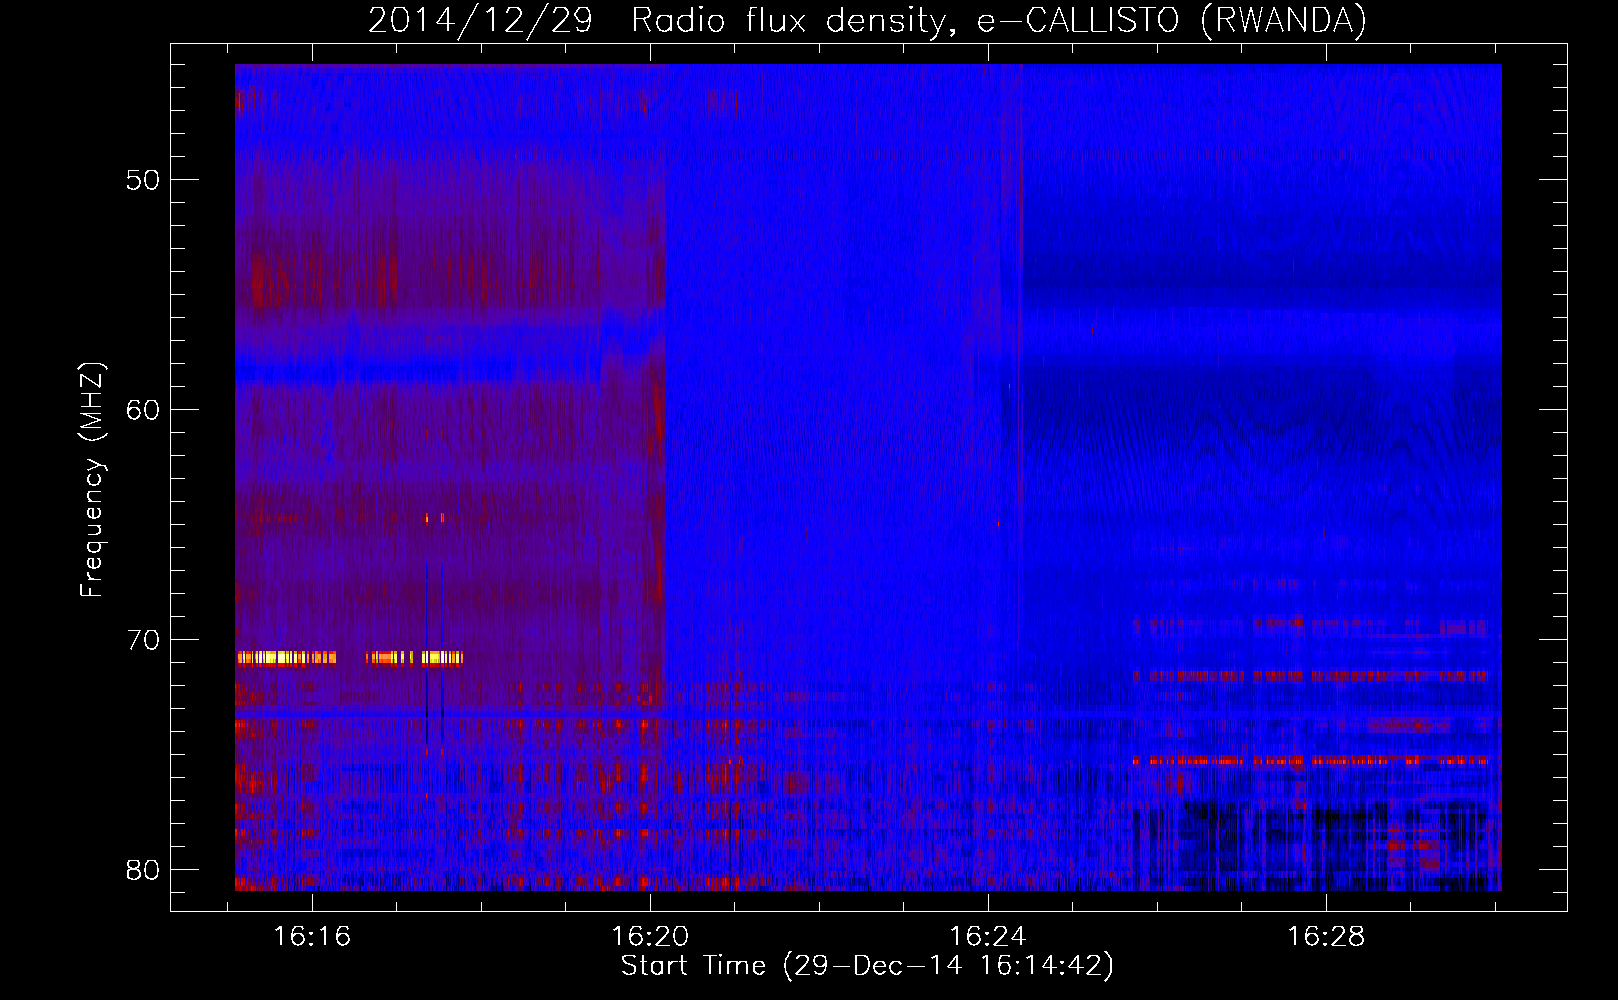Screen dimensions: 1618x1000
Task: Click the 'Frequency (MHZ)' axis label
Action: pyautogui.click(x=92, y=480)
